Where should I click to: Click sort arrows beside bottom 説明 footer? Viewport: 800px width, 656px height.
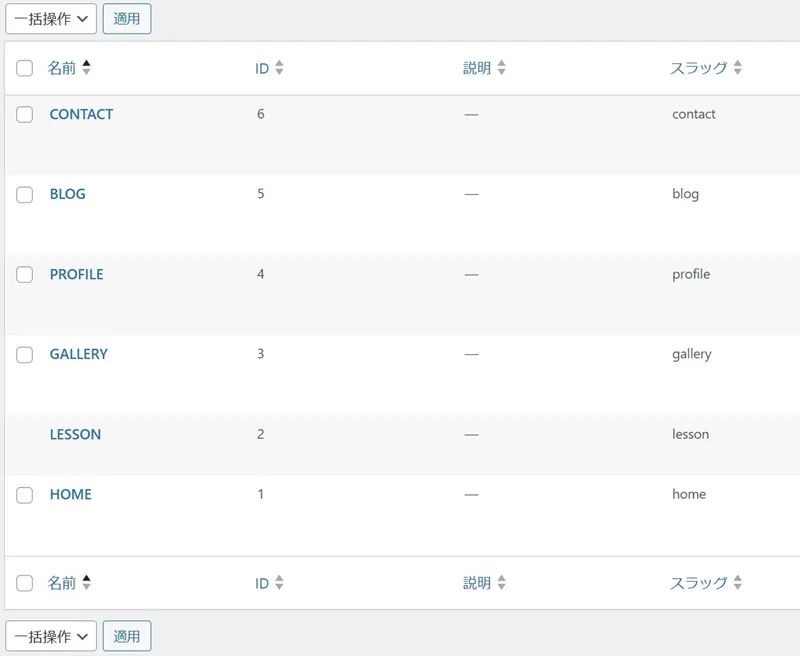(x=501, y=582)
